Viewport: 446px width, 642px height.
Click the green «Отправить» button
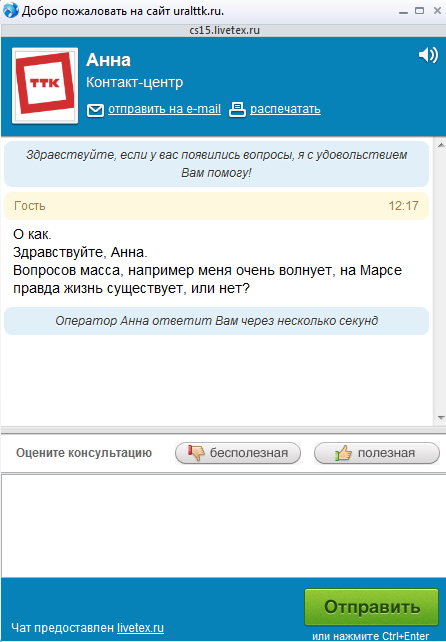[x=371, y=607]
